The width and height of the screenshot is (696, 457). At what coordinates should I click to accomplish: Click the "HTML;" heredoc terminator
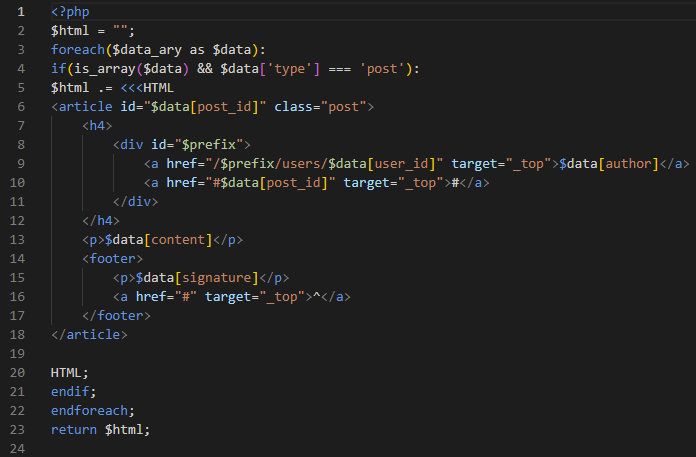(x=70, y=373)
